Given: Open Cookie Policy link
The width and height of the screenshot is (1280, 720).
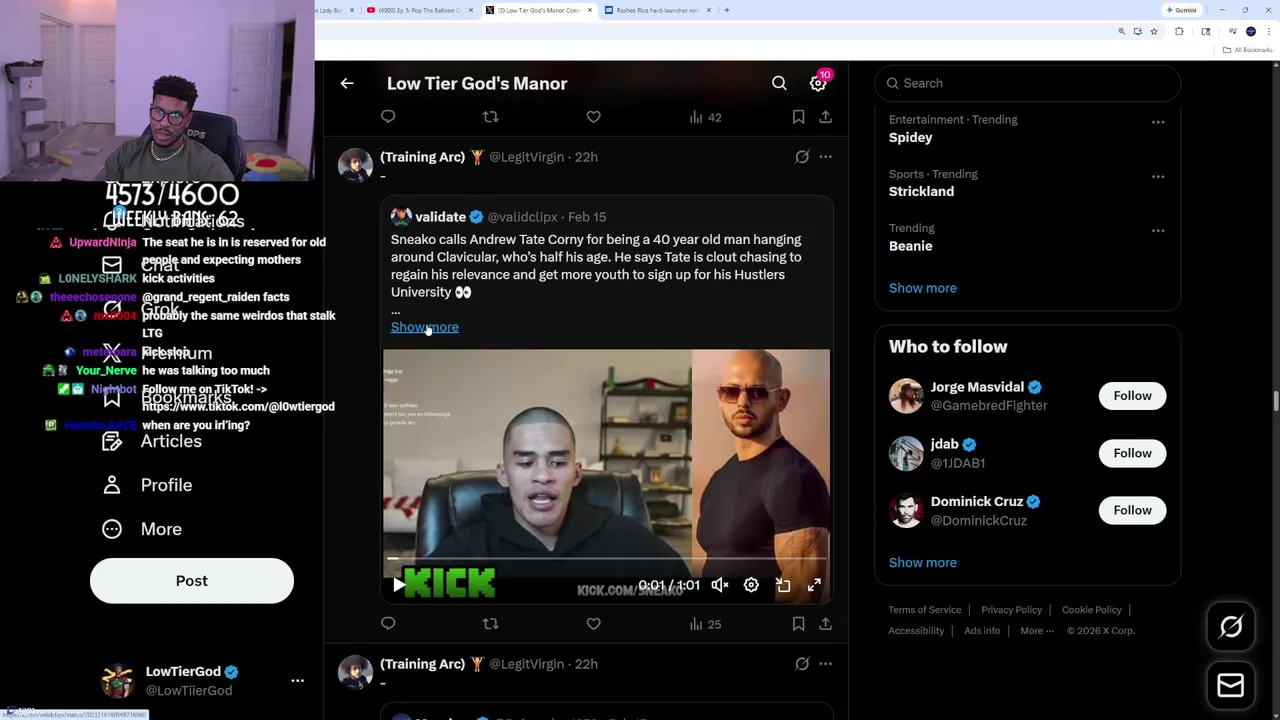Looking at the screenshot, I should click(x=1091, y=610).
